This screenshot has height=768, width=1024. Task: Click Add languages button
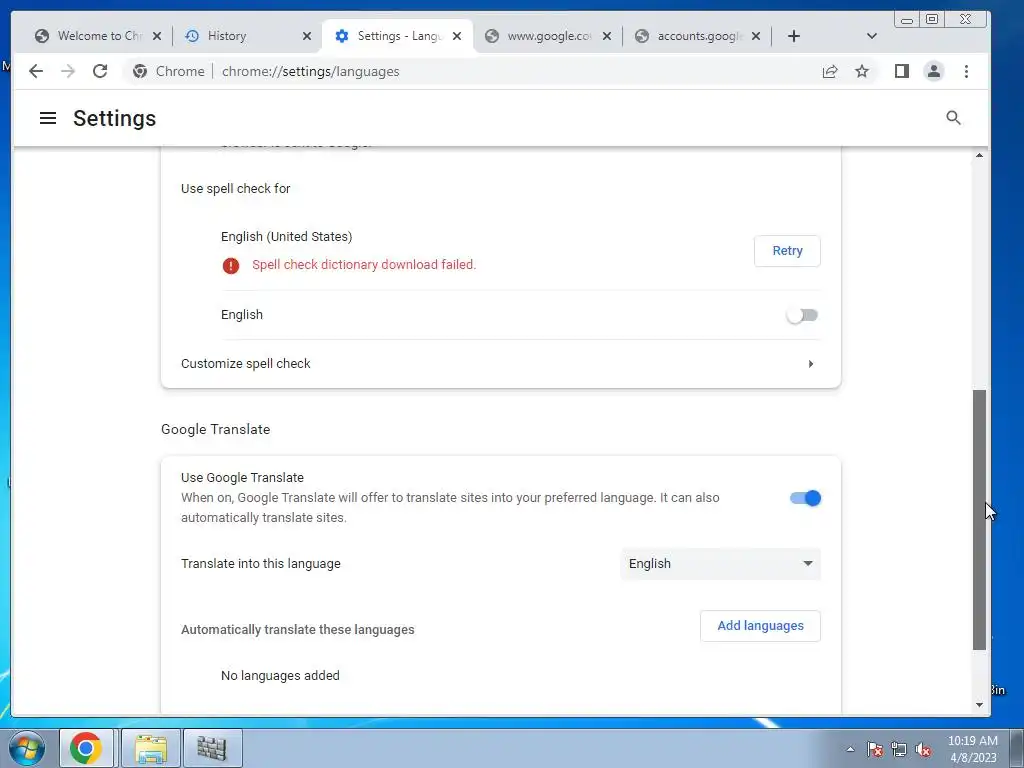click(x=760, y=626)
